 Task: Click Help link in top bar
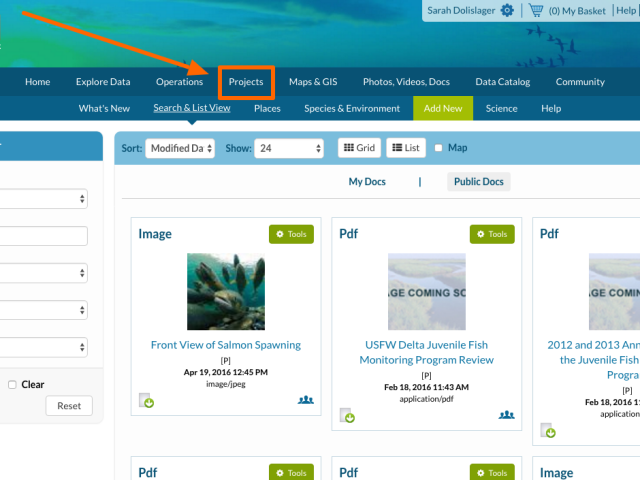(x=626, y=11)
